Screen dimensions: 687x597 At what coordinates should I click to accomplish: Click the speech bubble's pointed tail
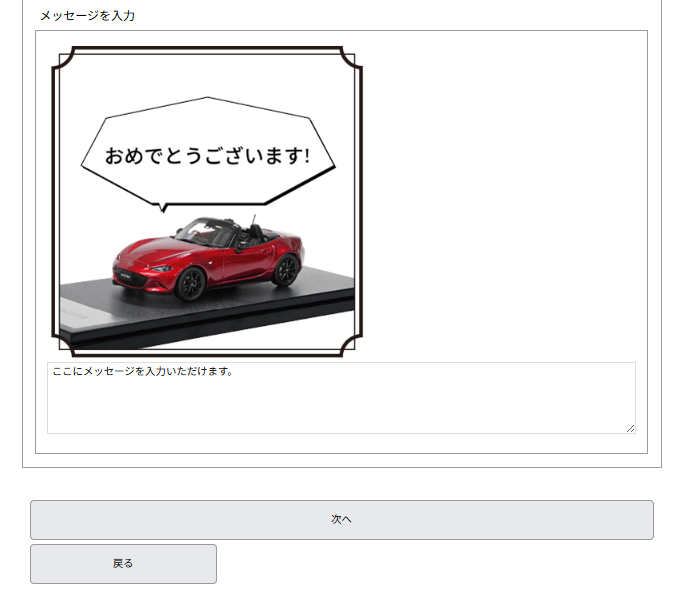coord(162,207)
